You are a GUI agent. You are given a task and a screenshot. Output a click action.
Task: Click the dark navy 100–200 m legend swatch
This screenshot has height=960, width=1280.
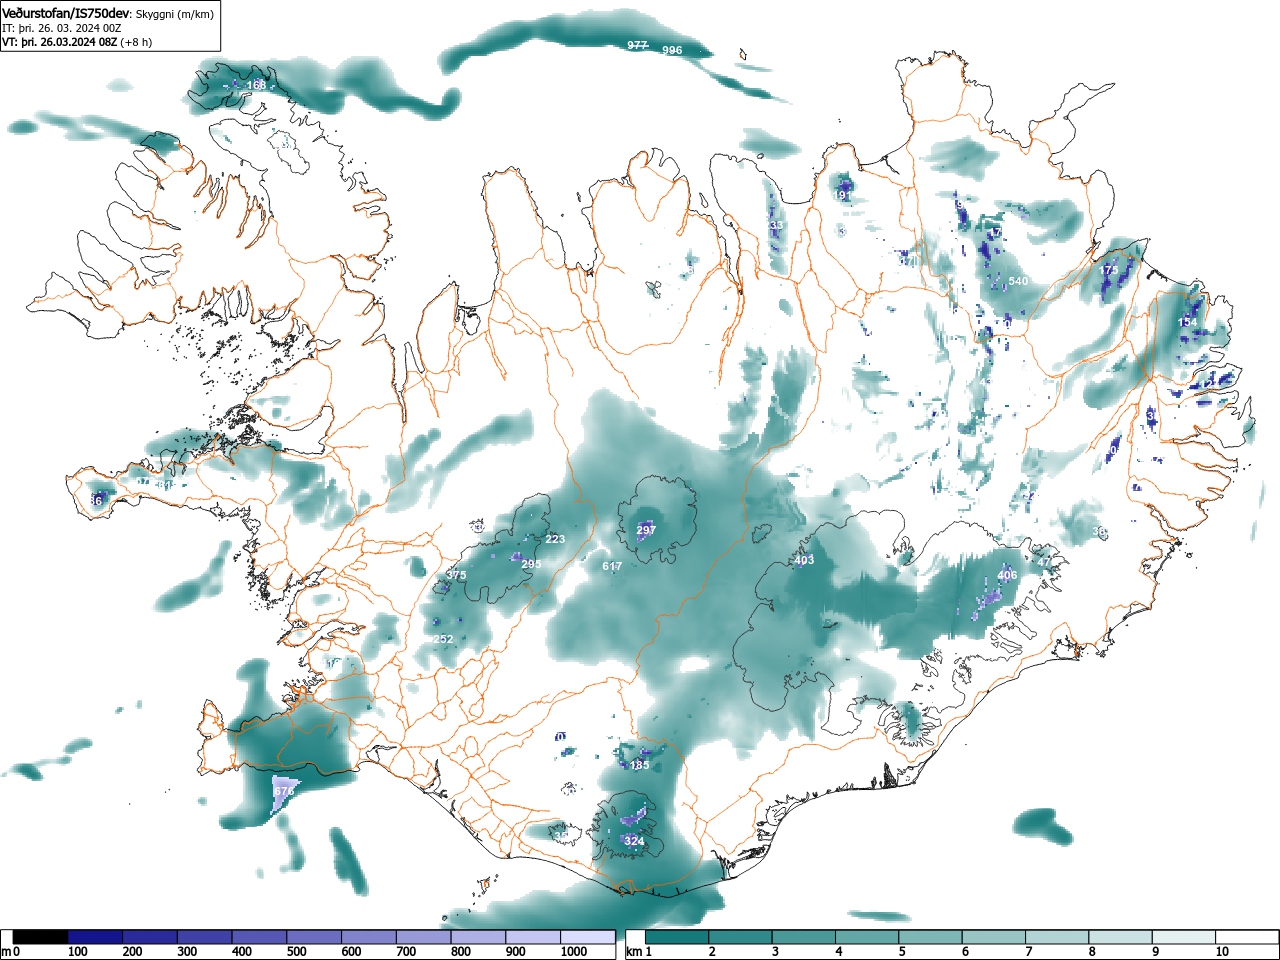95,937
